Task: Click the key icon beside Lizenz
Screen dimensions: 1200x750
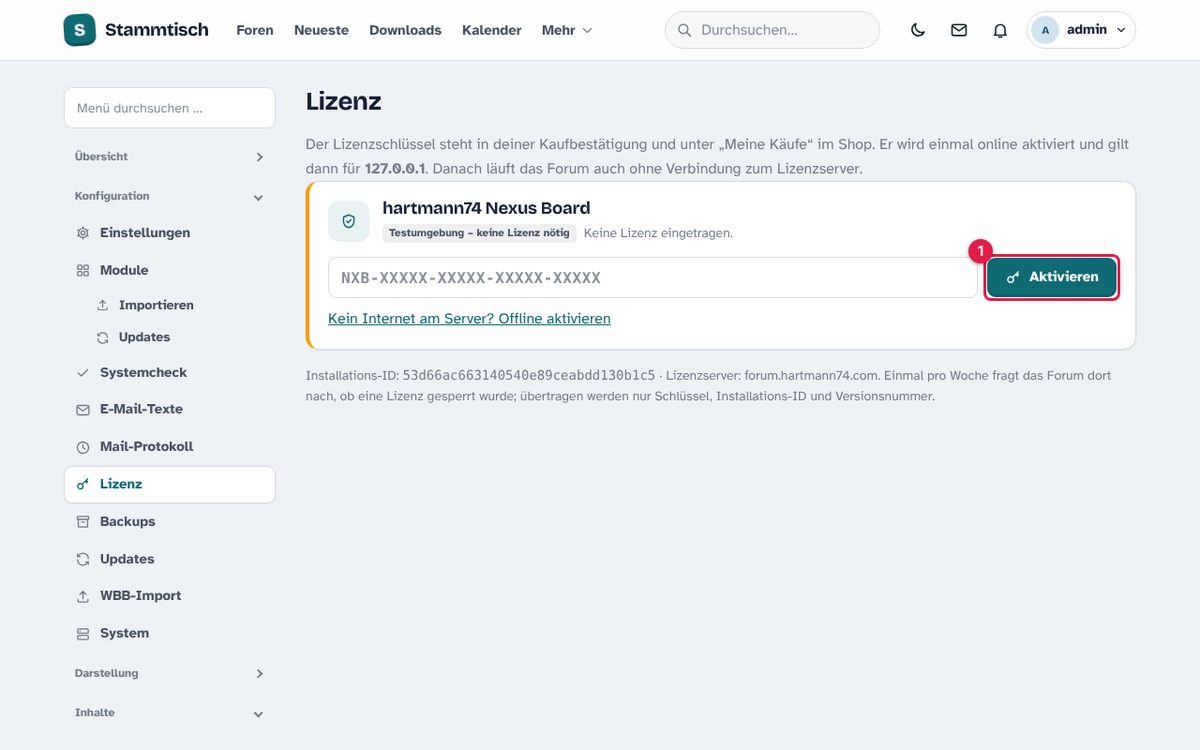Action: click(83, 484)
